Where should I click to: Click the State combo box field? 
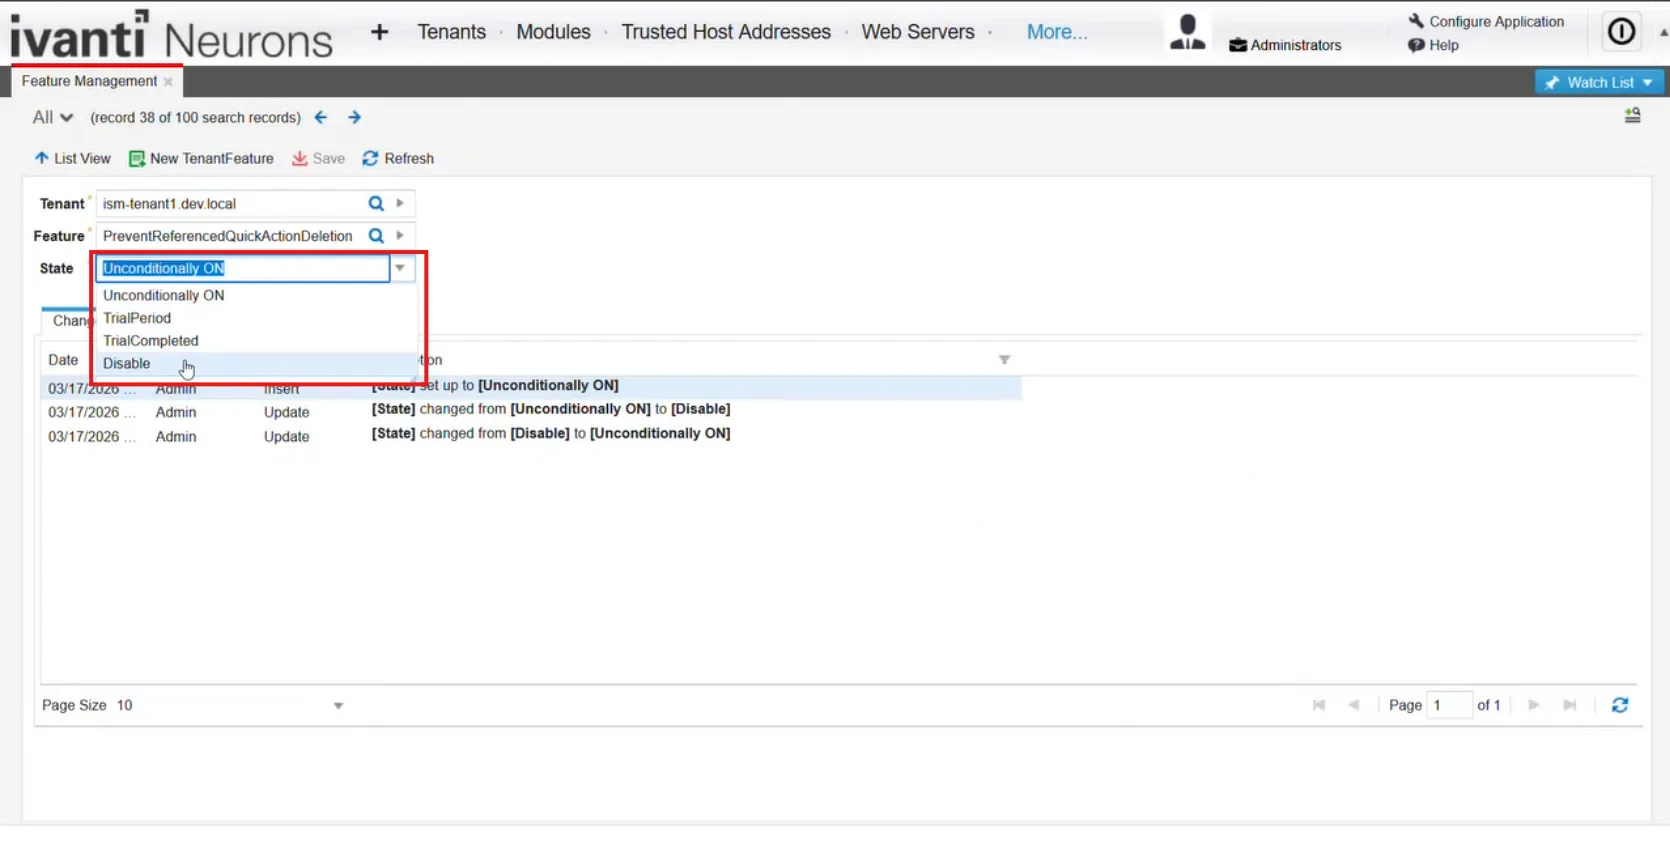pyautogui.click(x=243, y=268)
